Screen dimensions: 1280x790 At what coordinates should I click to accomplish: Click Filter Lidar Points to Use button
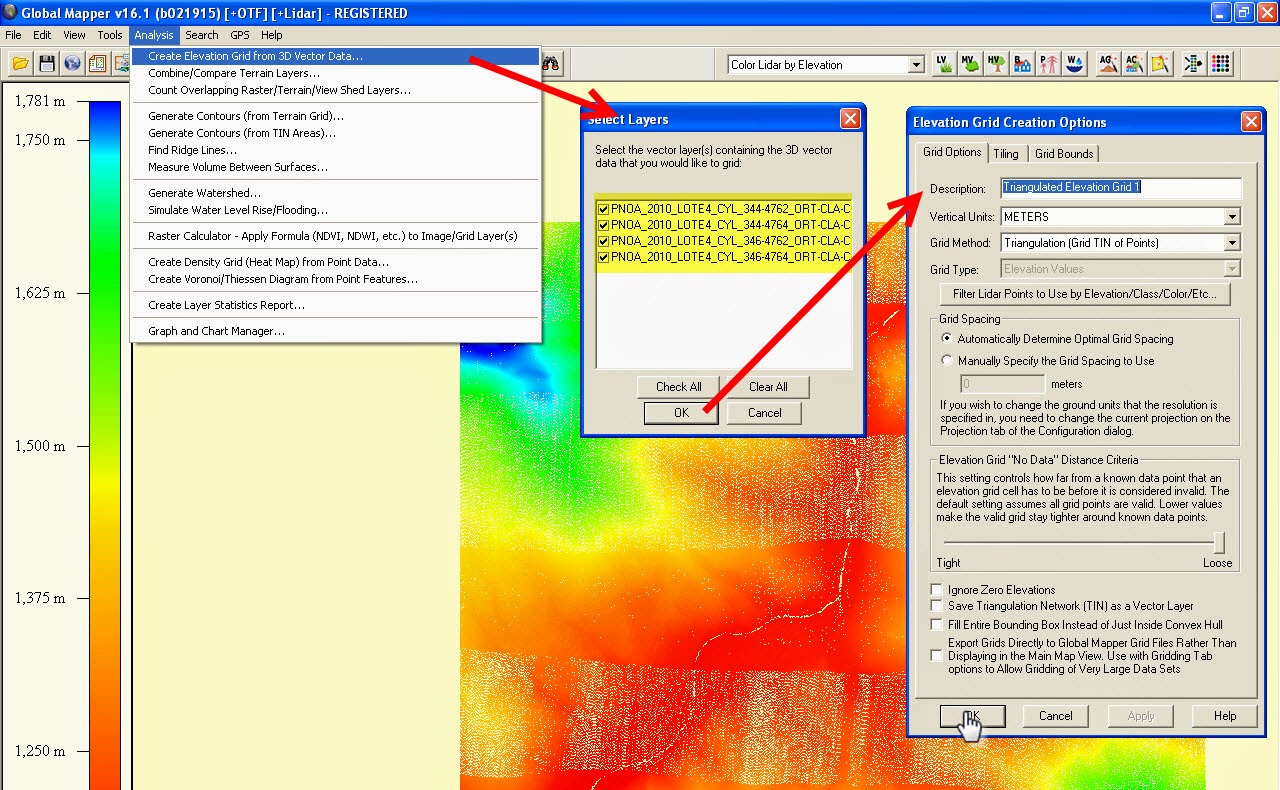1085,295
